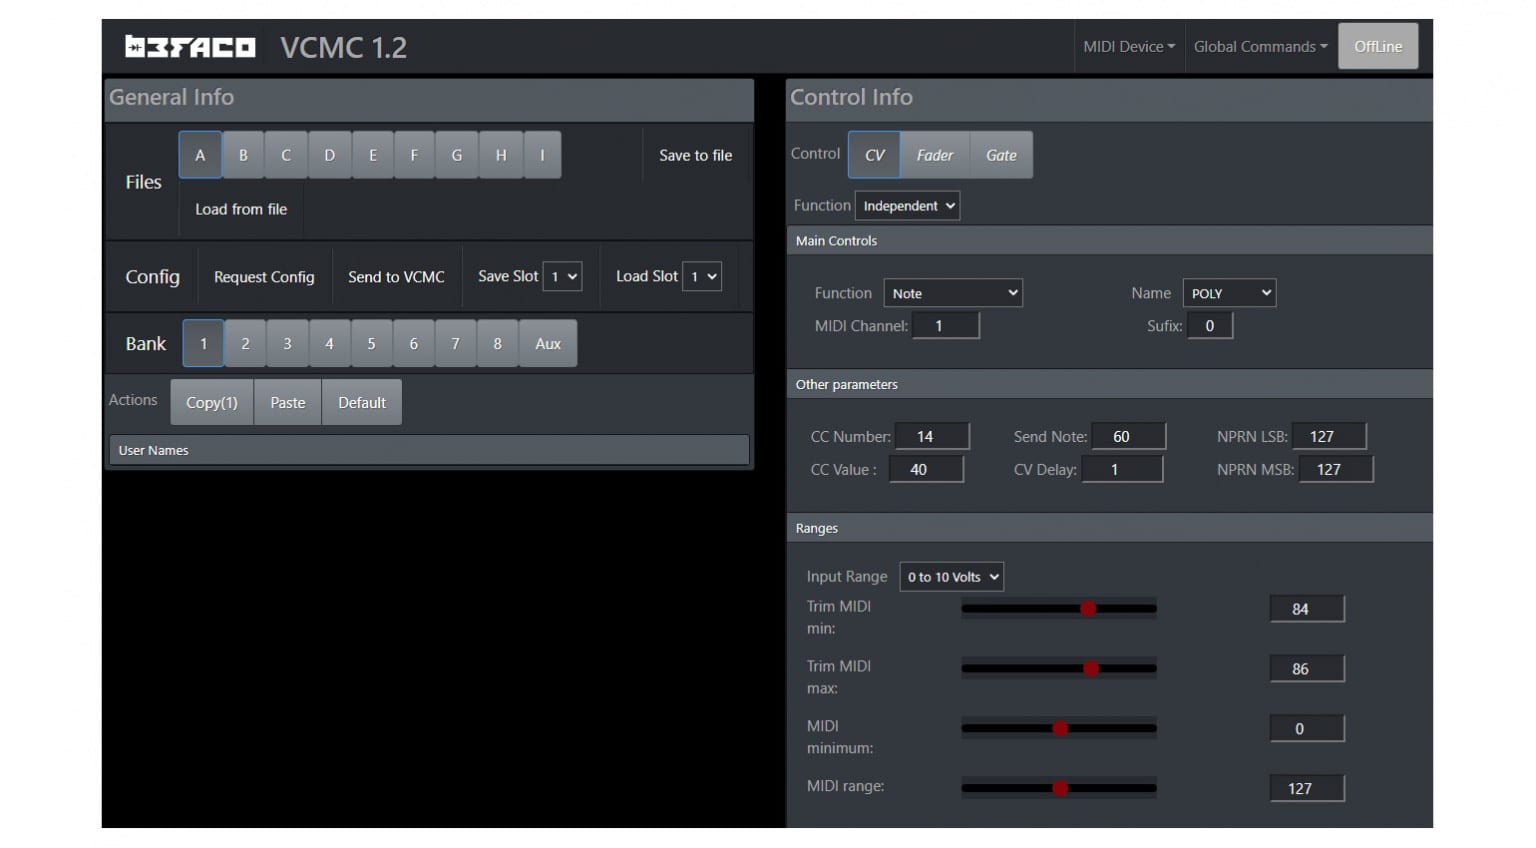Select Bank 3
The image size is (1536, 848).
pos(287,343)
